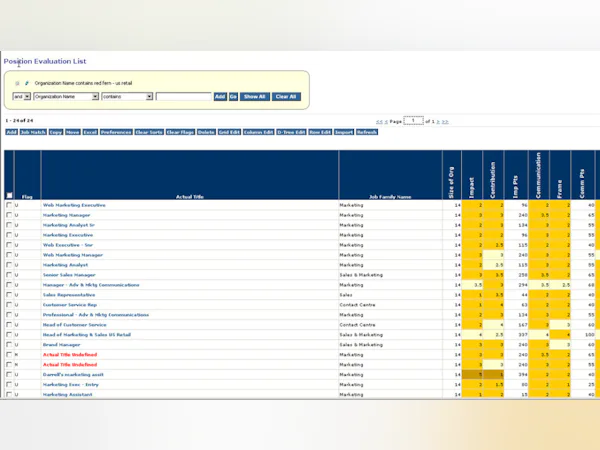Open Manager - Adv & Mktg Communications link
Viewport: 600px width, 450px height.
coord(91,285)
